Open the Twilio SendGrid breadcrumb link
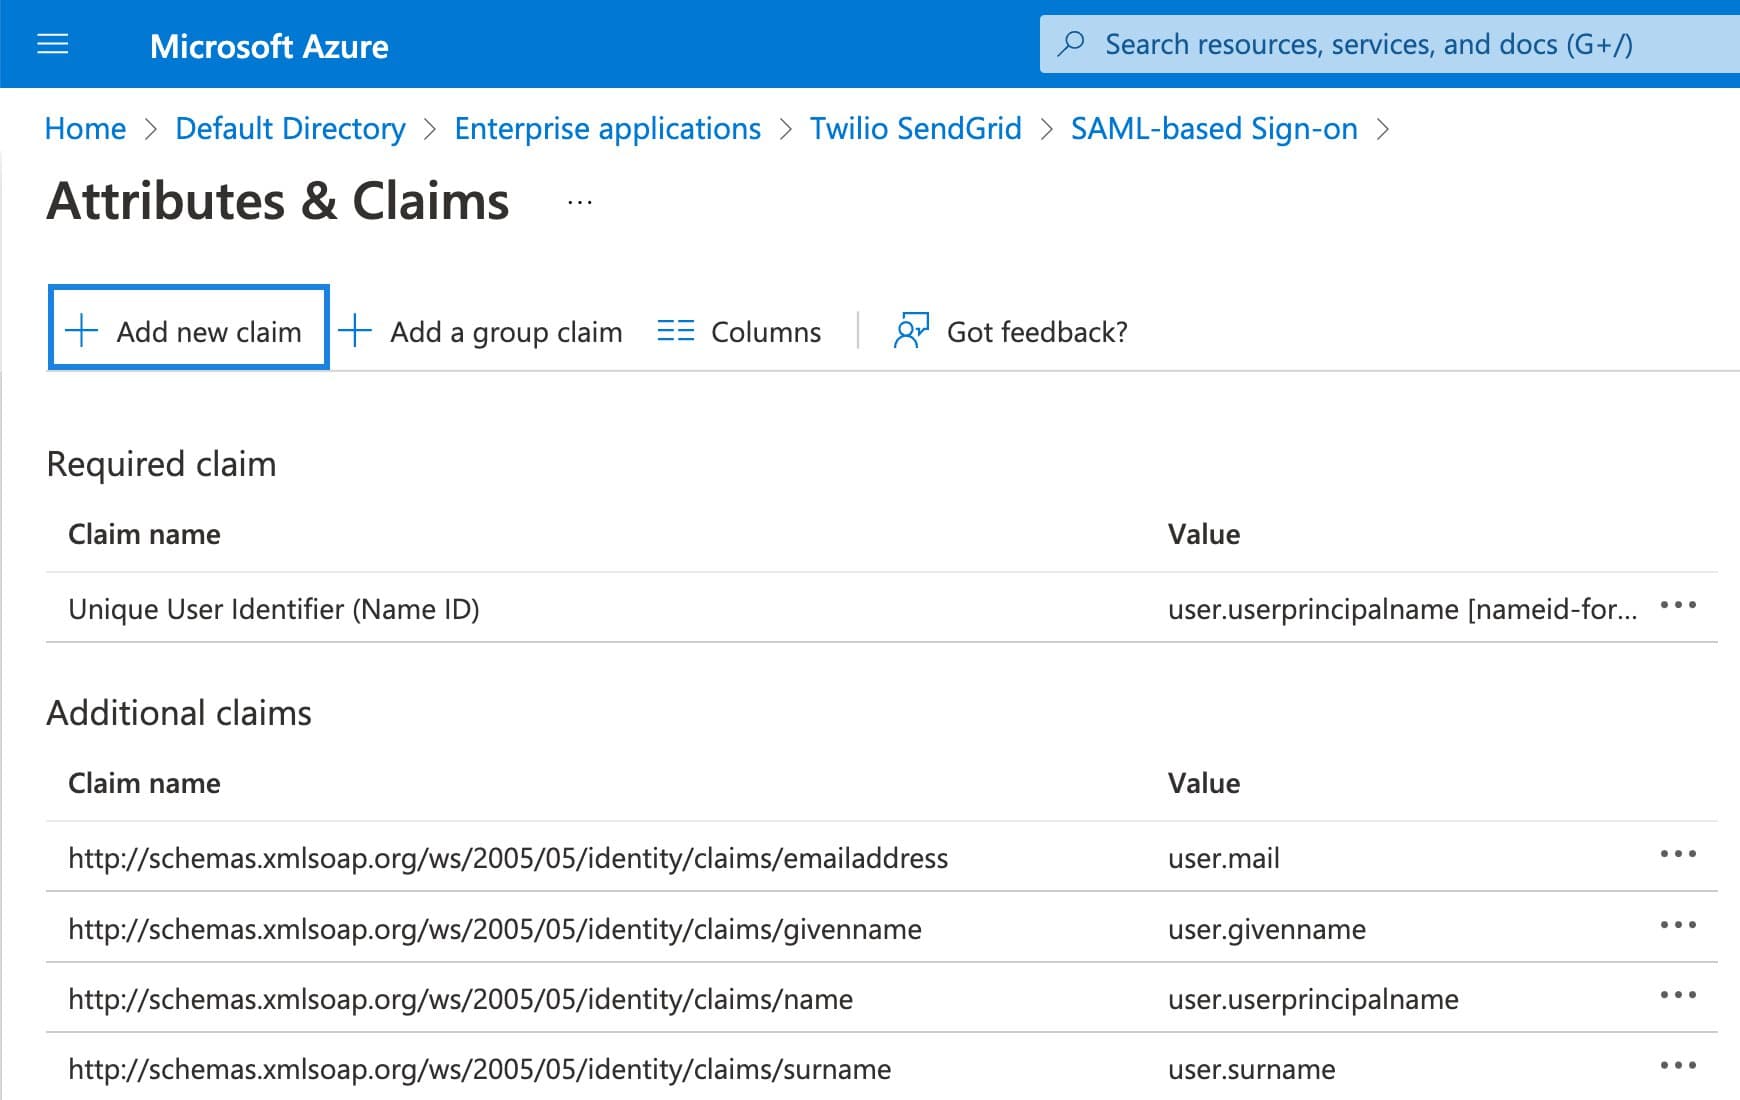This screenshot has width=1740, height=1100. point(915,128)
